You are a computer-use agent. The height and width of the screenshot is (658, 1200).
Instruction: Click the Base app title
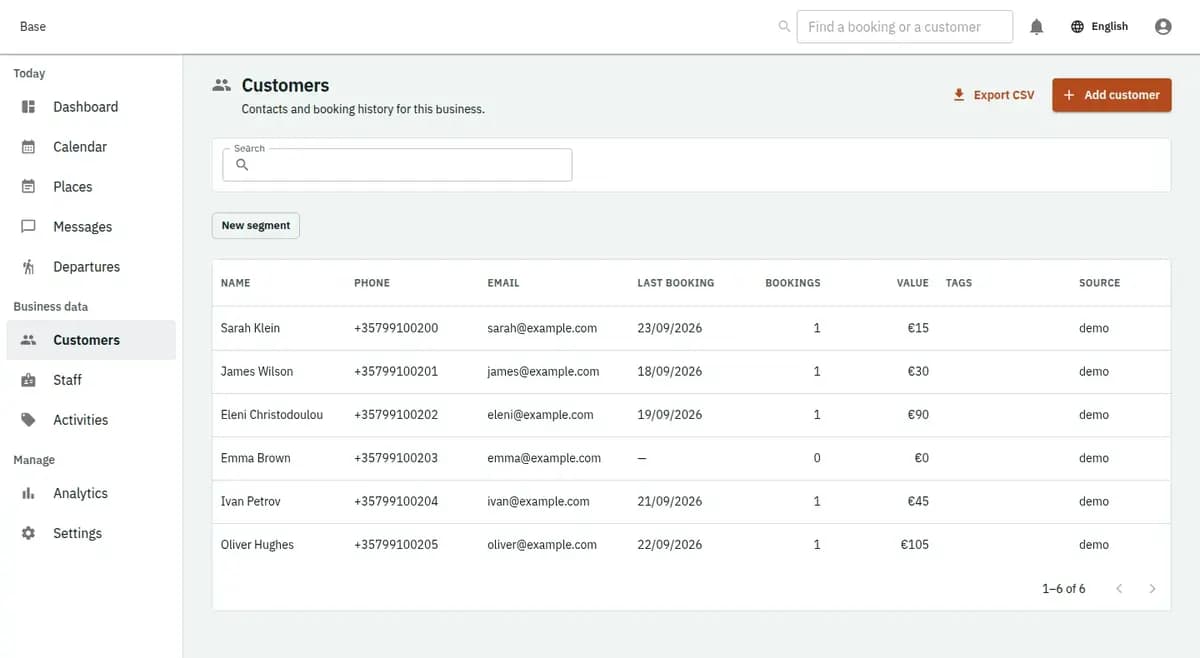[33, 27]
